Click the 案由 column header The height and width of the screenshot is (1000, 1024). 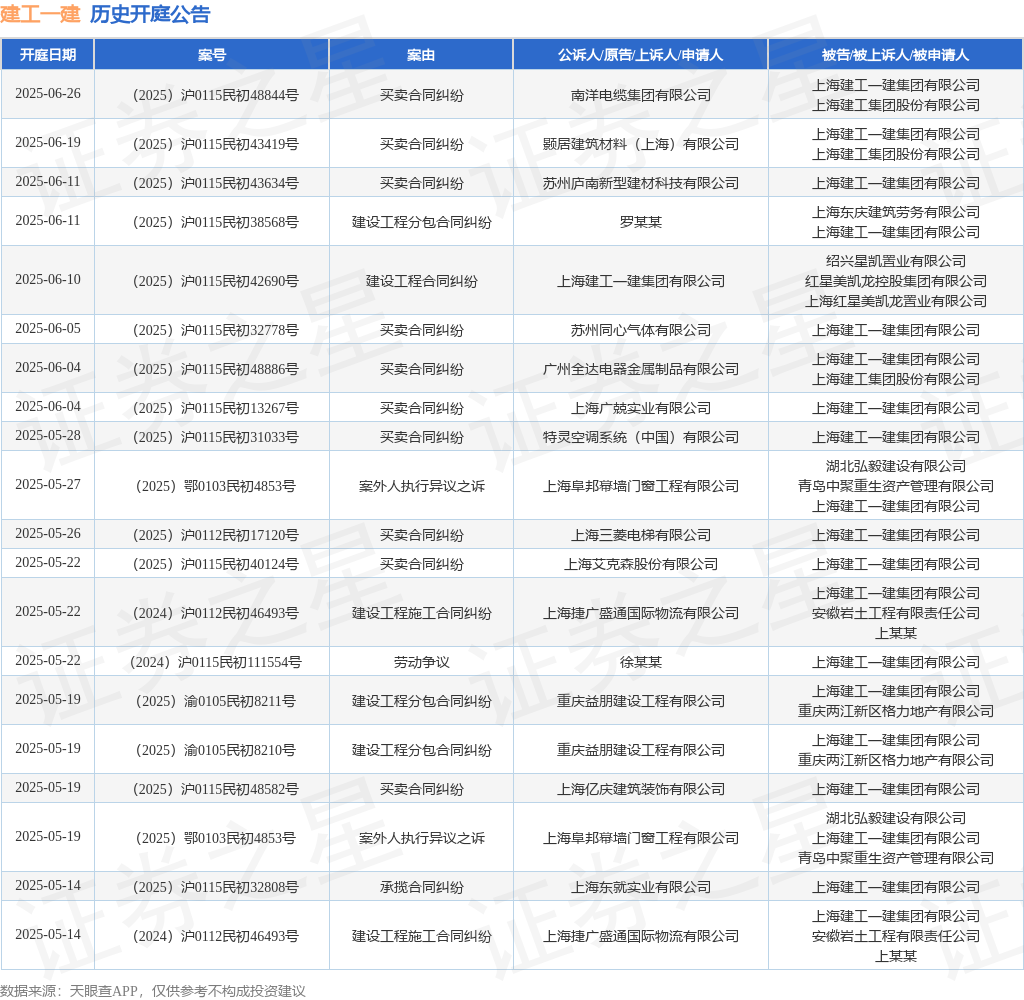pos(421,55)
